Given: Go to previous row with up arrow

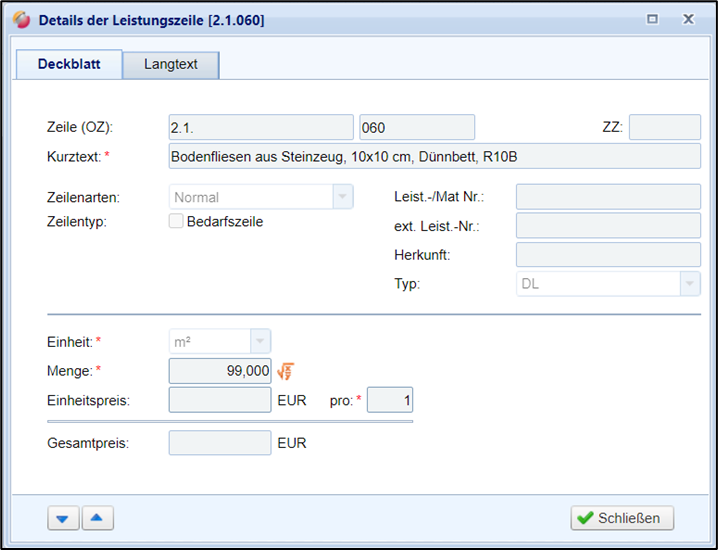Looking at the screenshot, I should point(97,518).
